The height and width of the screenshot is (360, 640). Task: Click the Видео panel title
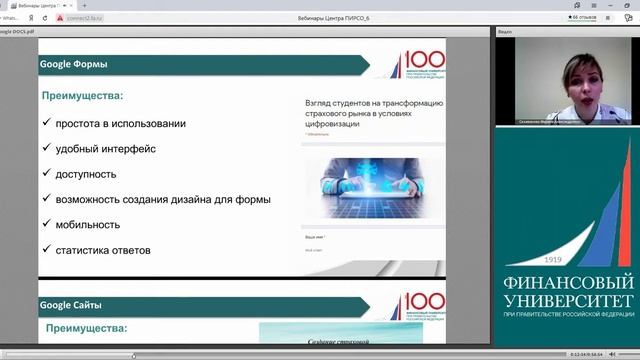pos(505,31)
